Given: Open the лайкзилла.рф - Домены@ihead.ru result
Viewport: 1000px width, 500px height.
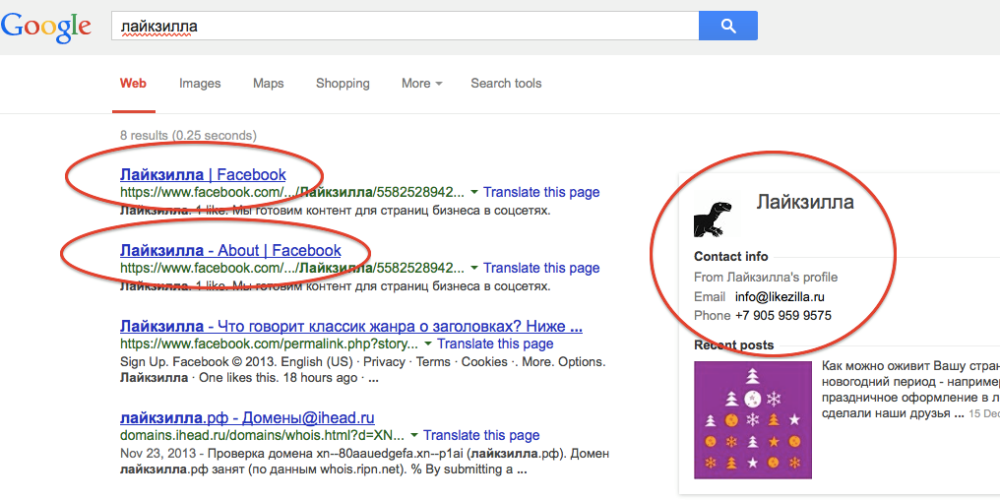Looking at the screenshot, I should (247, 418).
